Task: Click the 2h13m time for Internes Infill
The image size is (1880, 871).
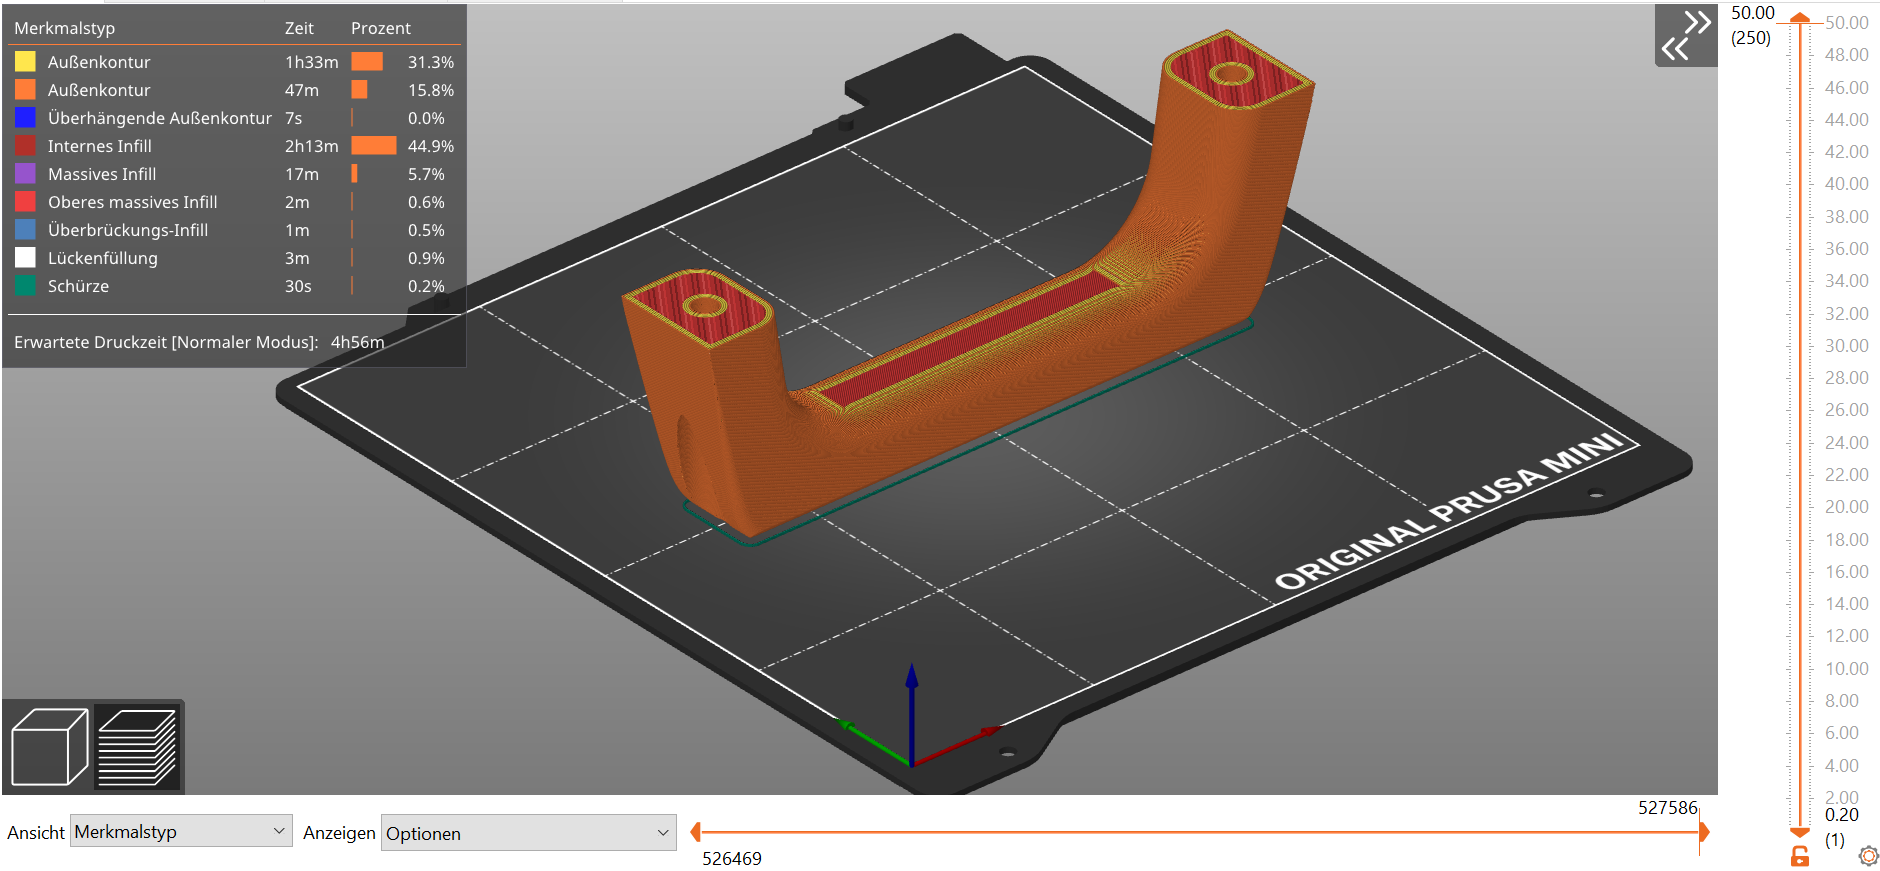Action: [x=312, y=146]
